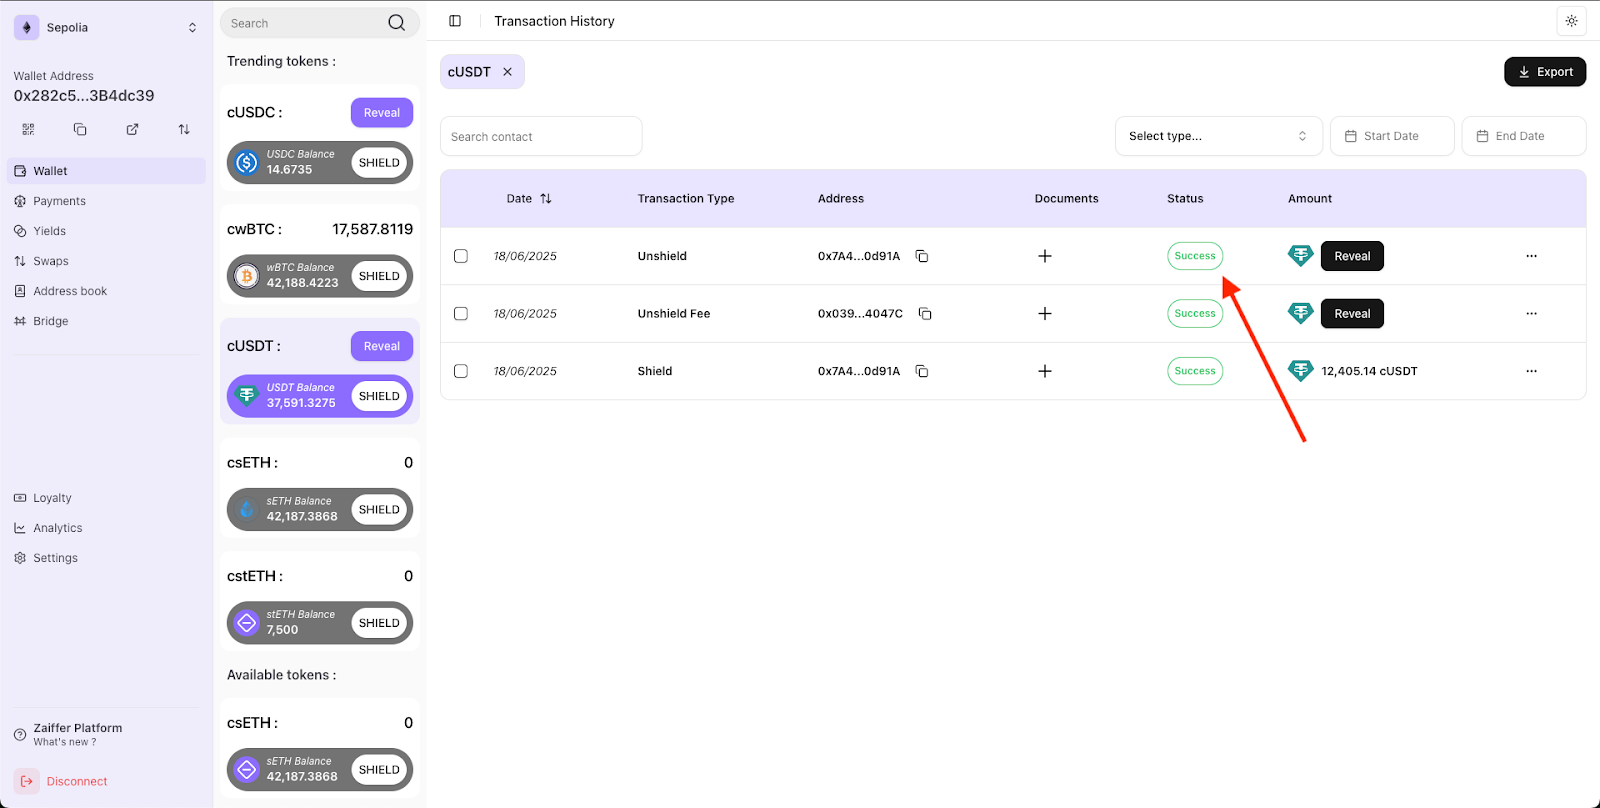Image resolution: width=1600 pixels, height=808 pixels.
Task: Click the stETH balance coin icon
Action: 247,623
